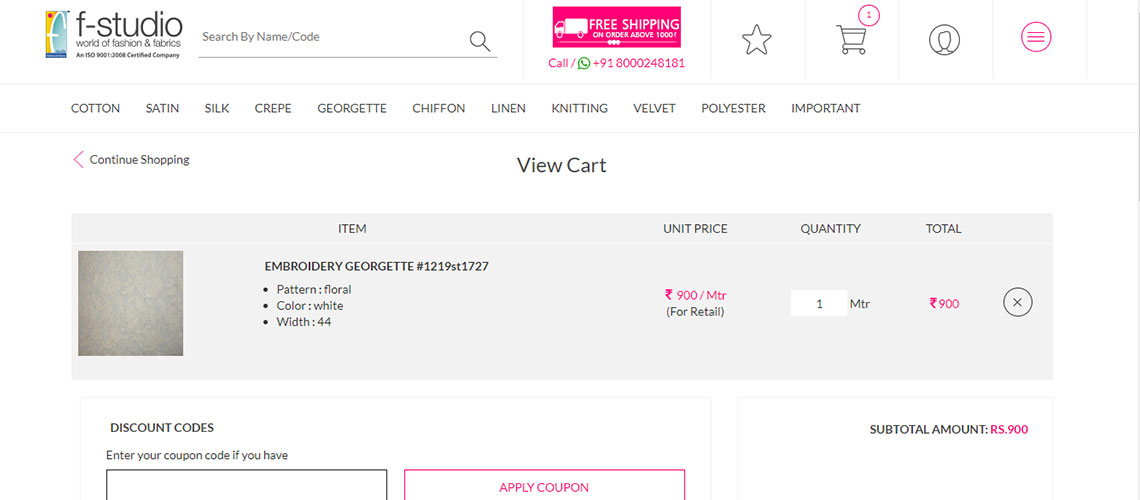The width and height of the screenshot is (1140, 500).
Task: Click the 'Width : 44' text
Action: (304, 321)
